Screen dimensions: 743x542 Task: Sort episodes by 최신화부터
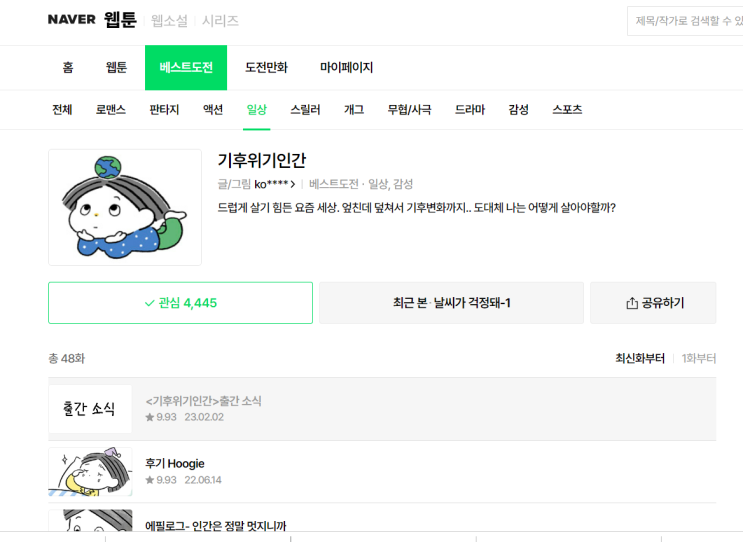pyautogui.click(x=639, y=358)
